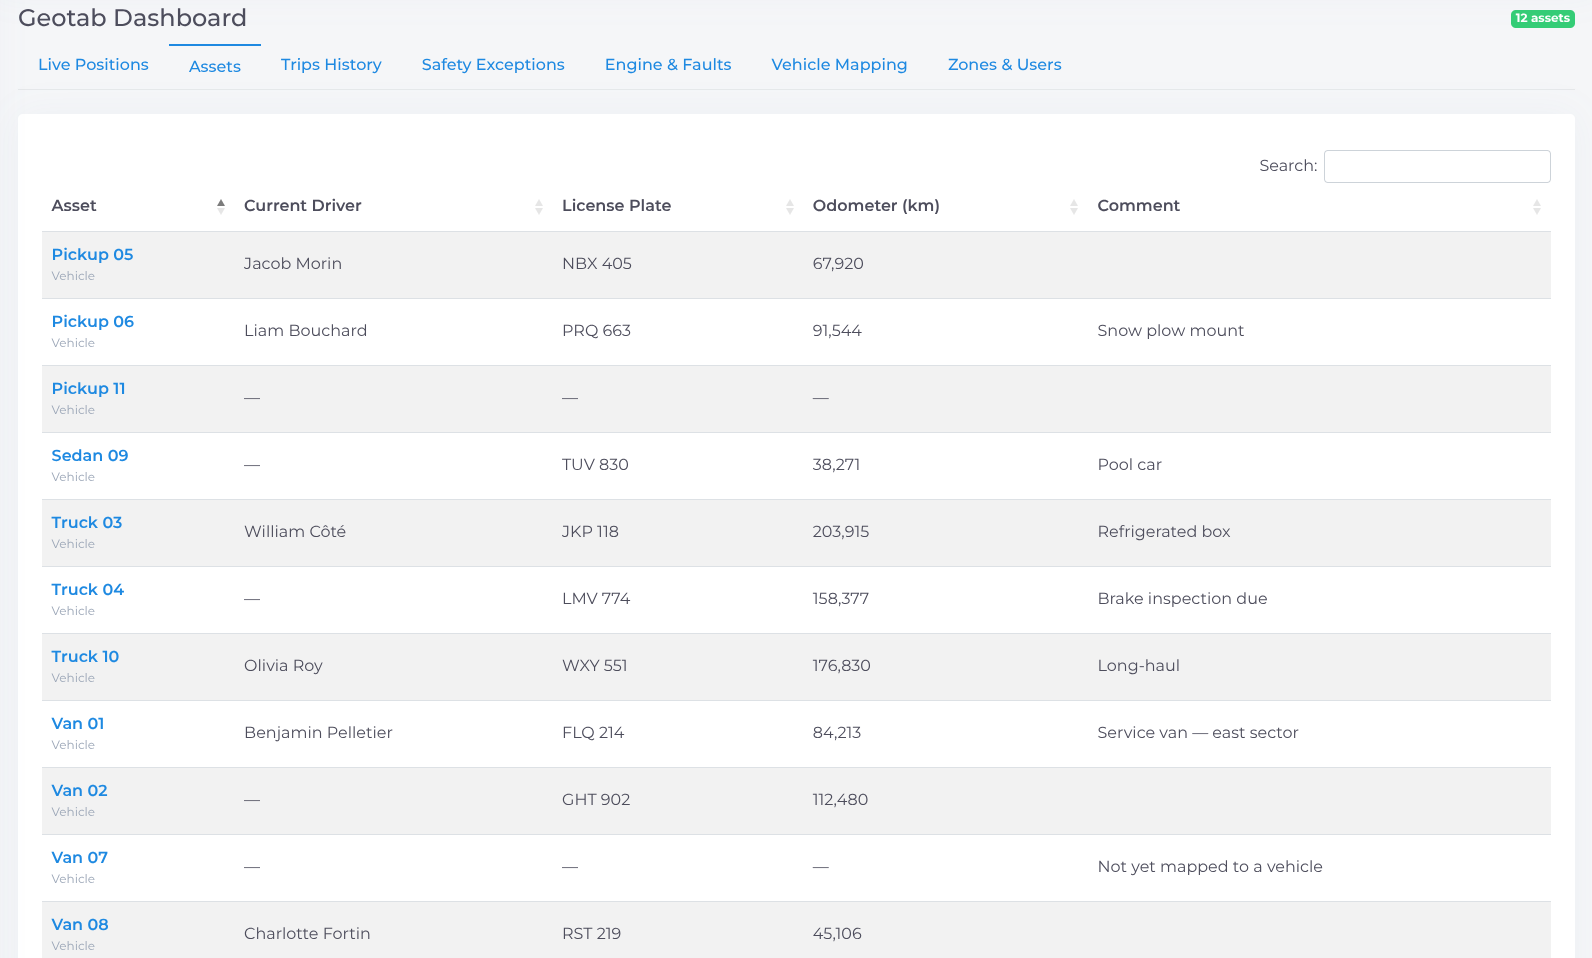Select driver cell Benjamin Pelletier
Image resolution: width=1592 pixels, height=958 pixels.
point(318,732)
